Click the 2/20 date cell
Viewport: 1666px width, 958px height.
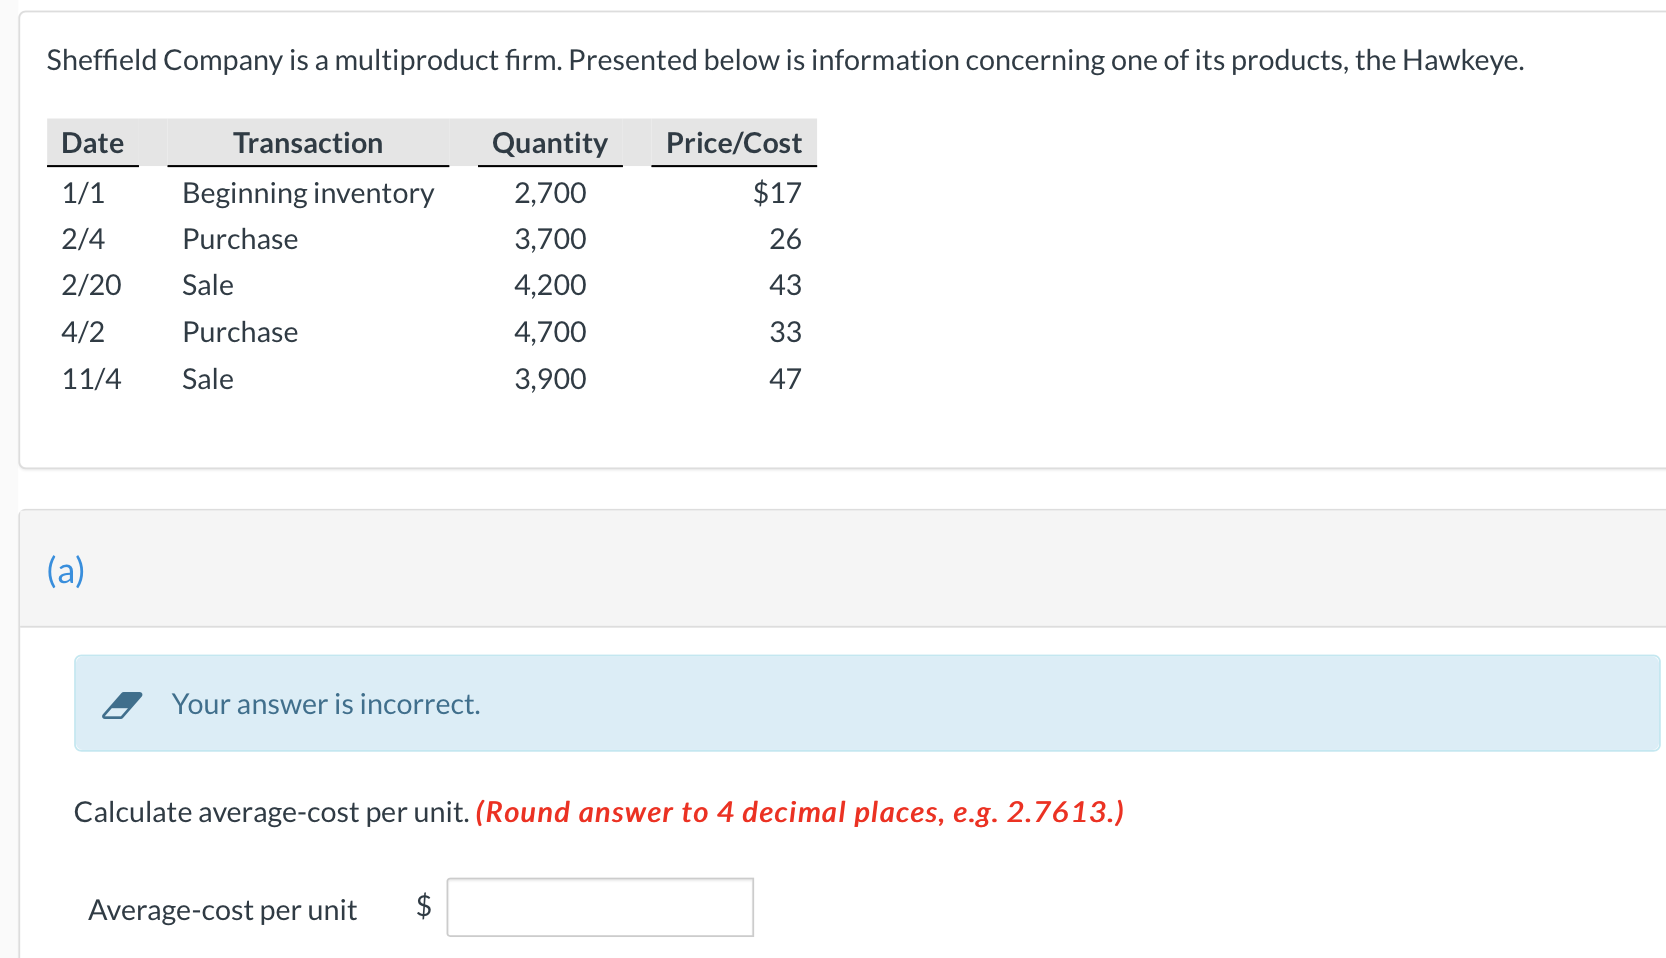click(x=91, y=285)
